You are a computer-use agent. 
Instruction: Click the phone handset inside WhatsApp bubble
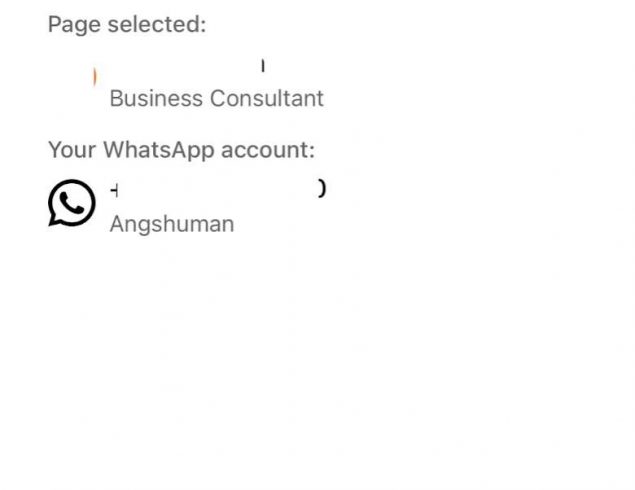pos(71,202)
